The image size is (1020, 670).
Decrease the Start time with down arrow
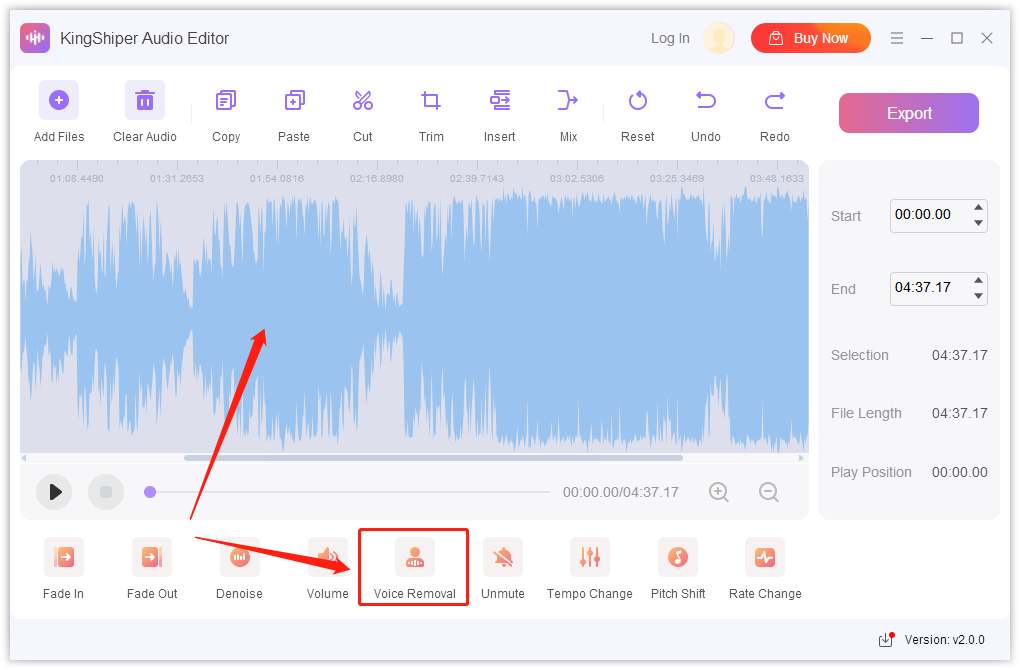click(x=978, y=223)
